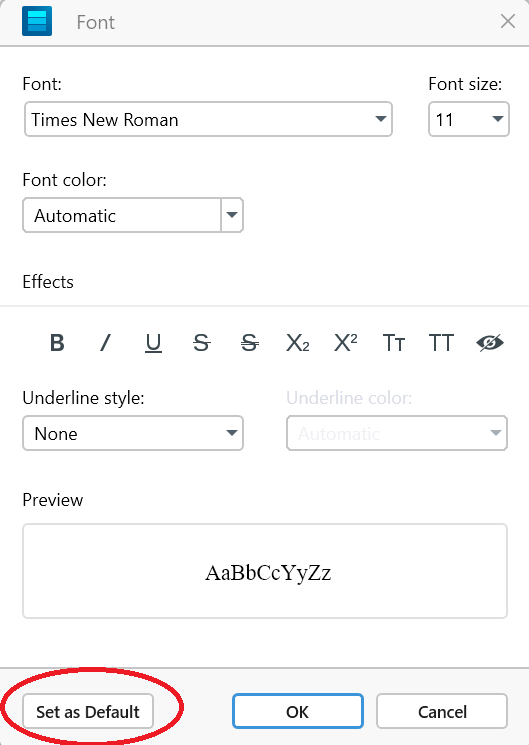Viewport: 529px width, 745px height.
Task: Open the Underline style dropdown
Action: click(x=231, y=433)
